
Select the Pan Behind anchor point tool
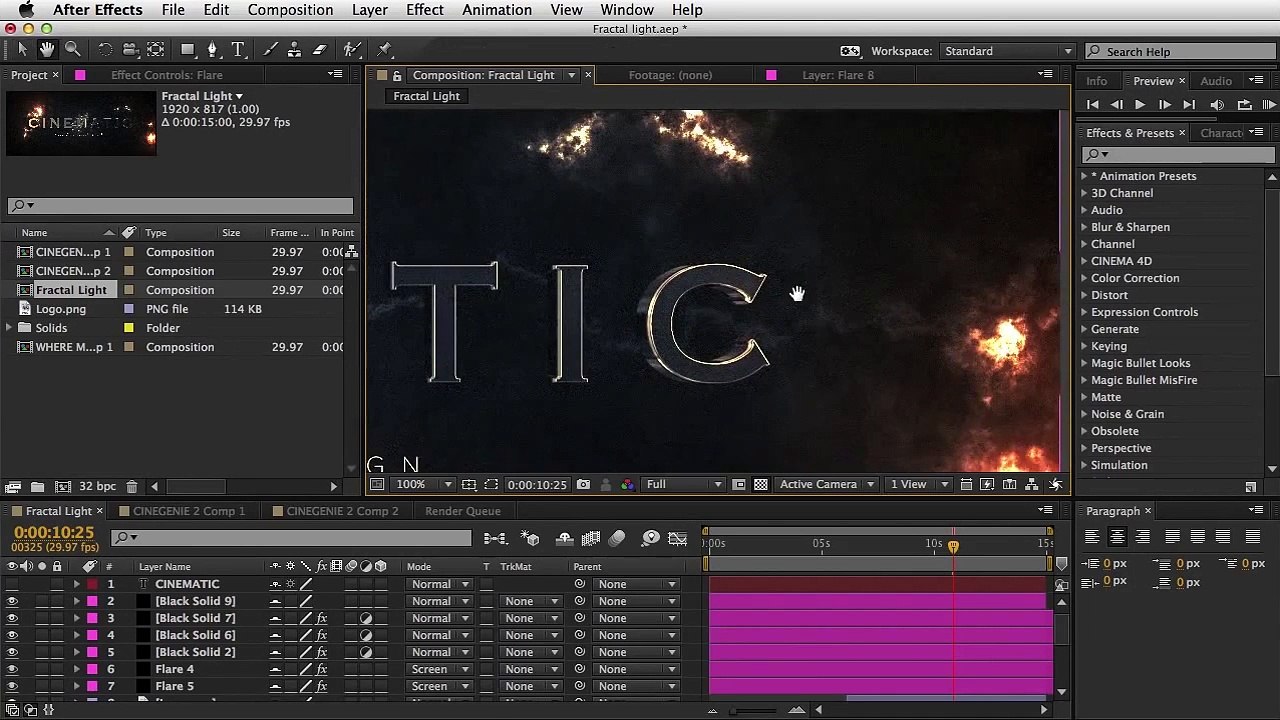[x=156, y=49]
